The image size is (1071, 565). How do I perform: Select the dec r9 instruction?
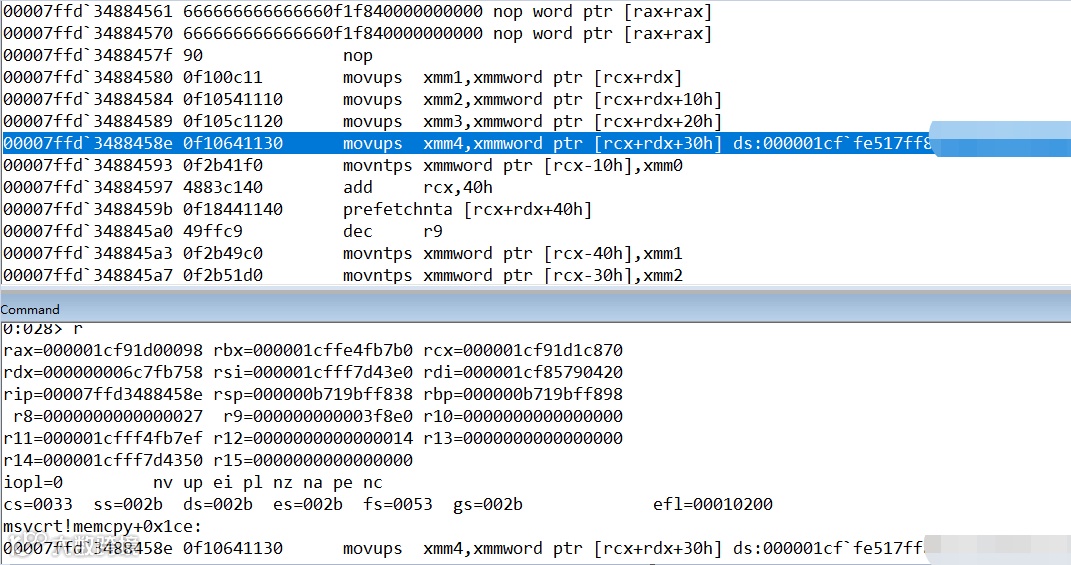(x=223, y=231)
